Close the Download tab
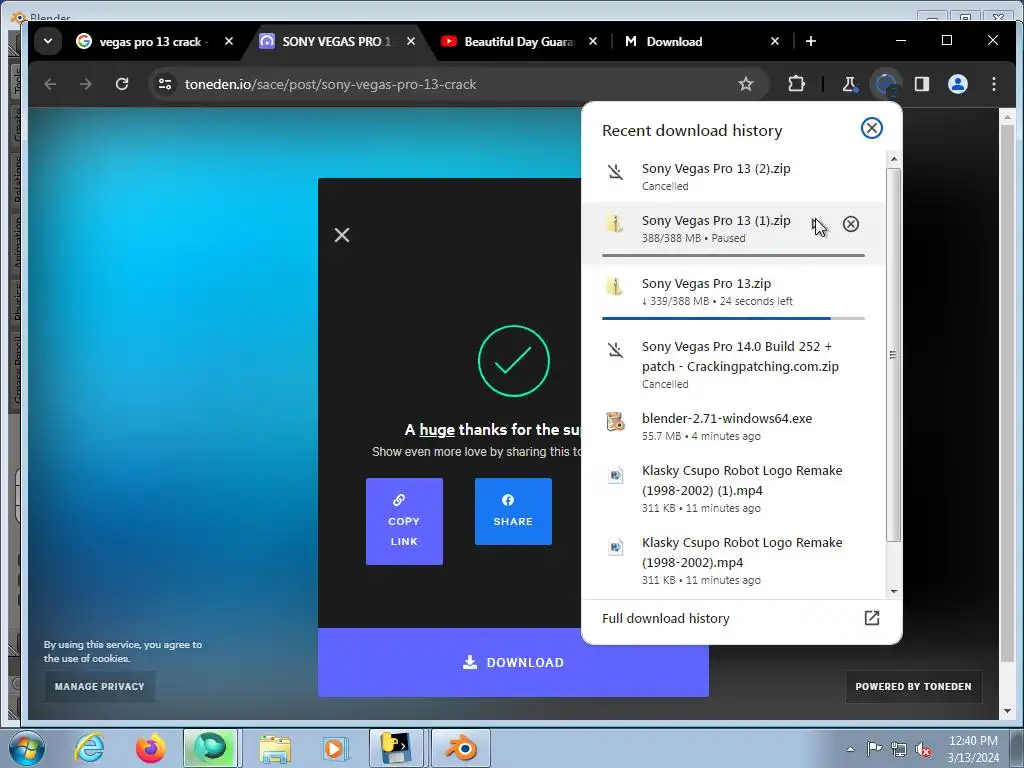The image size is (1024, 768). coord(775,41)
